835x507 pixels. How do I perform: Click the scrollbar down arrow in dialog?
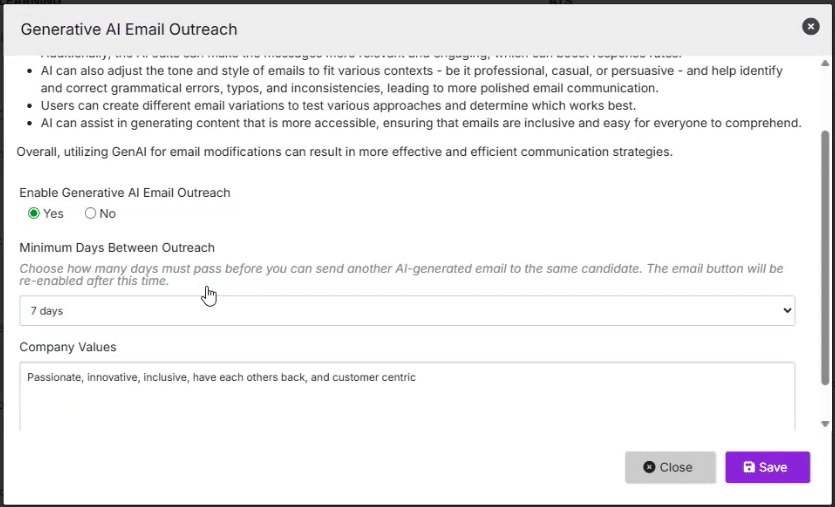825,424
